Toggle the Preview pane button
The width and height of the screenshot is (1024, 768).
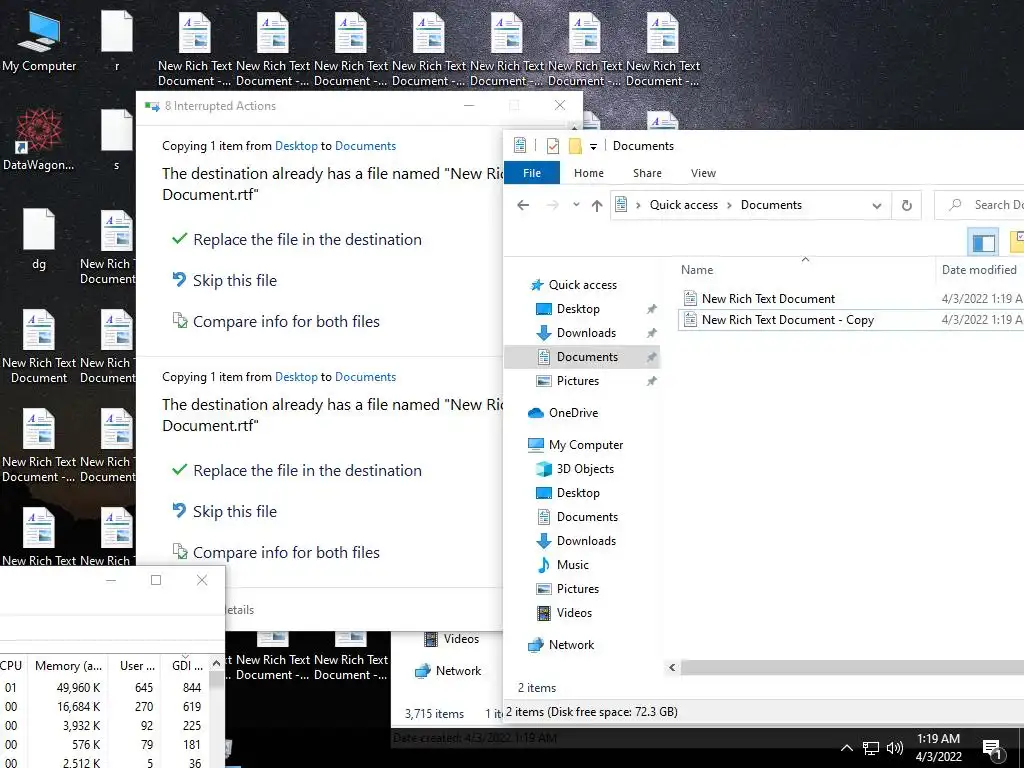coord(984,242)
